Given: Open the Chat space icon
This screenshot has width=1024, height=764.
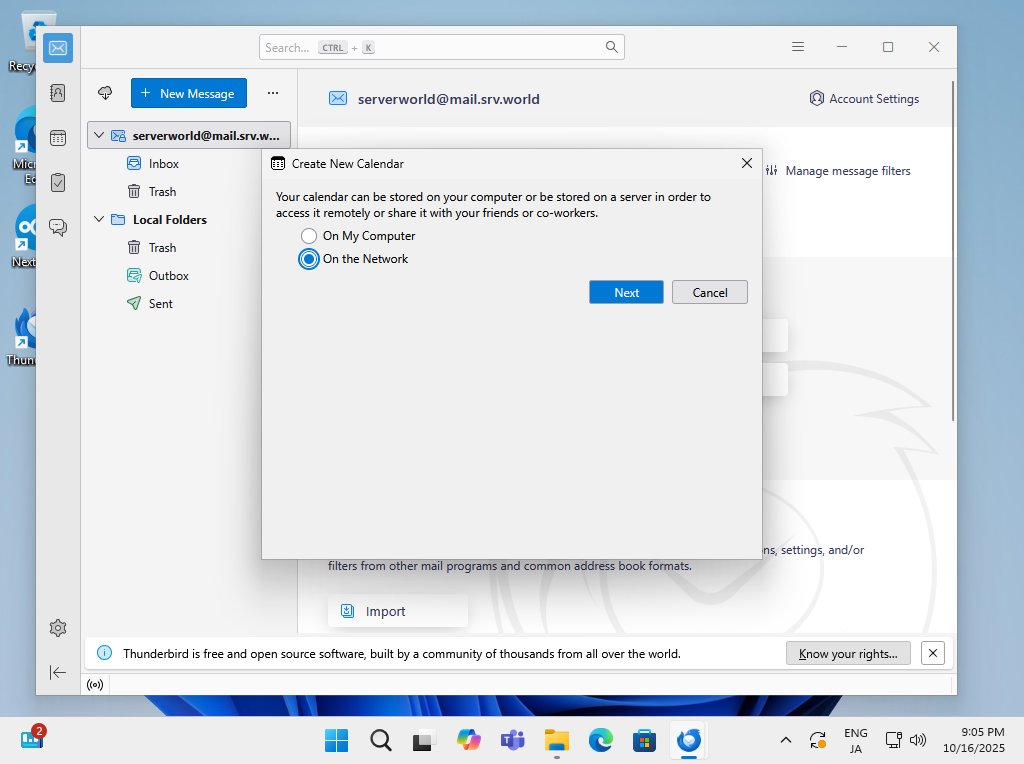Looking at the screenshot, I should (58, 227).
